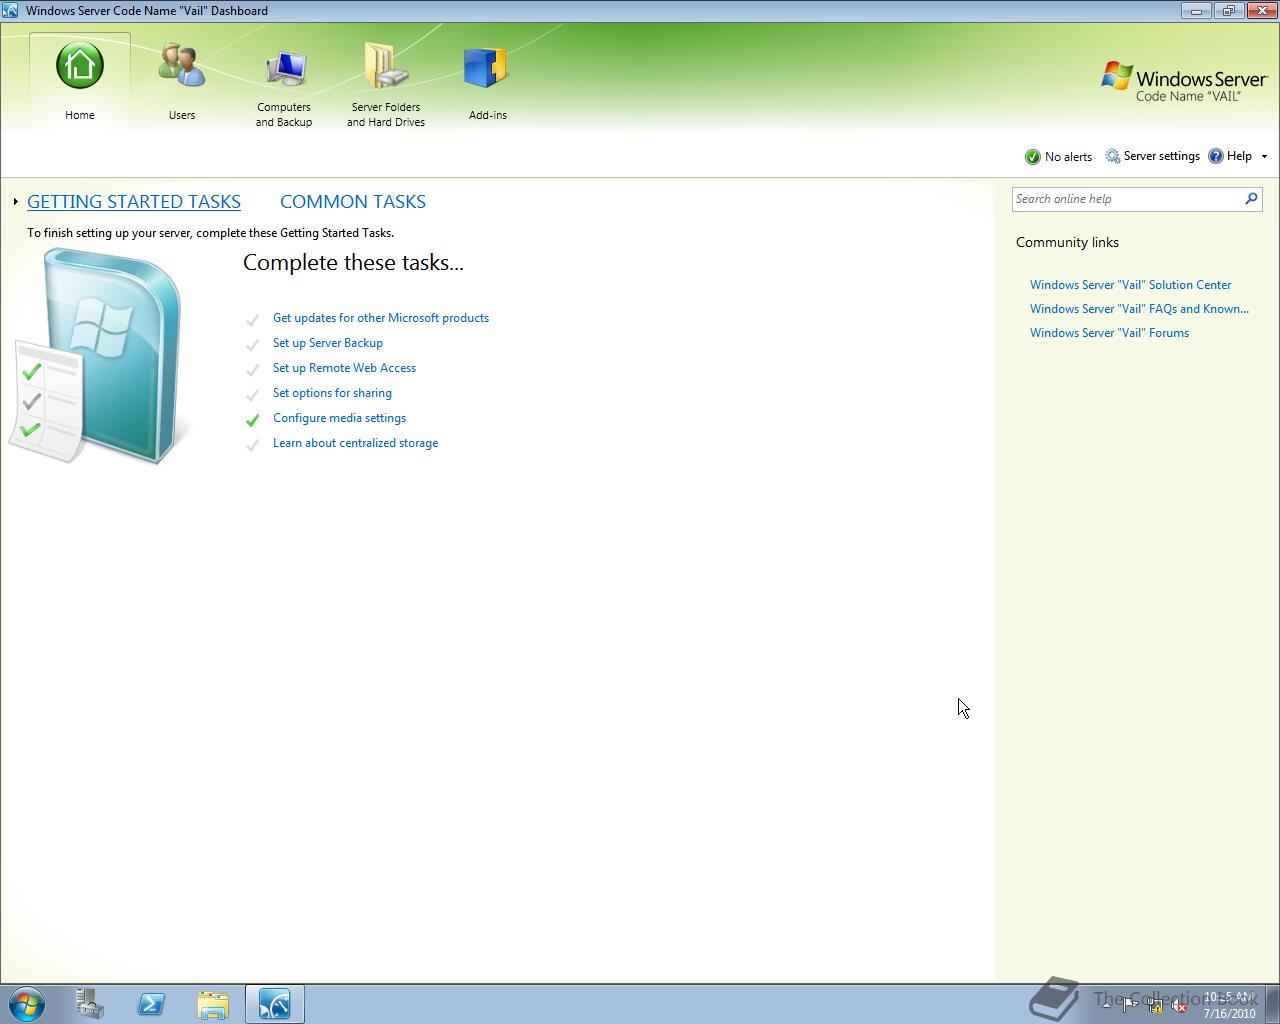
Task: Open Windows Server "Vail" Forums link
Action: click(x=1109, y=333)
